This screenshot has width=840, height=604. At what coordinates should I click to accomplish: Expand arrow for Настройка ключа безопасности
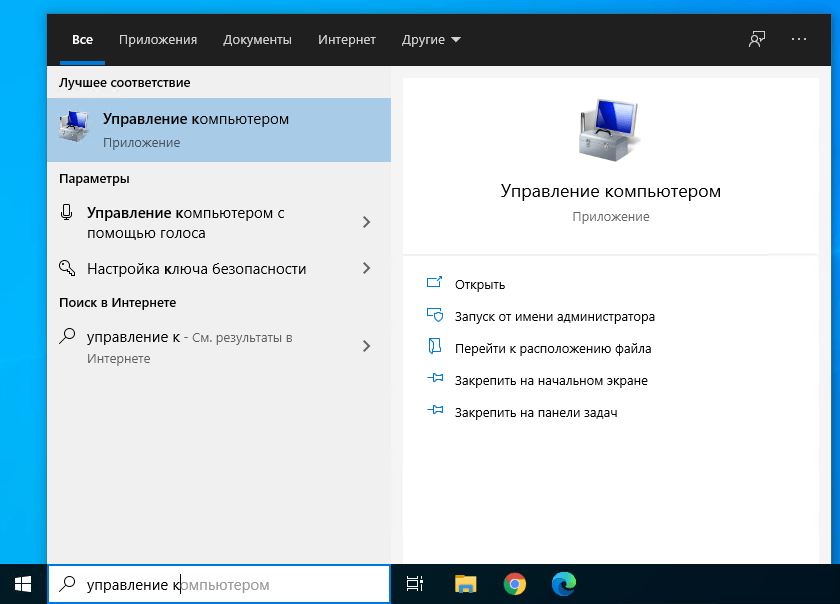(x=366, y=268)
